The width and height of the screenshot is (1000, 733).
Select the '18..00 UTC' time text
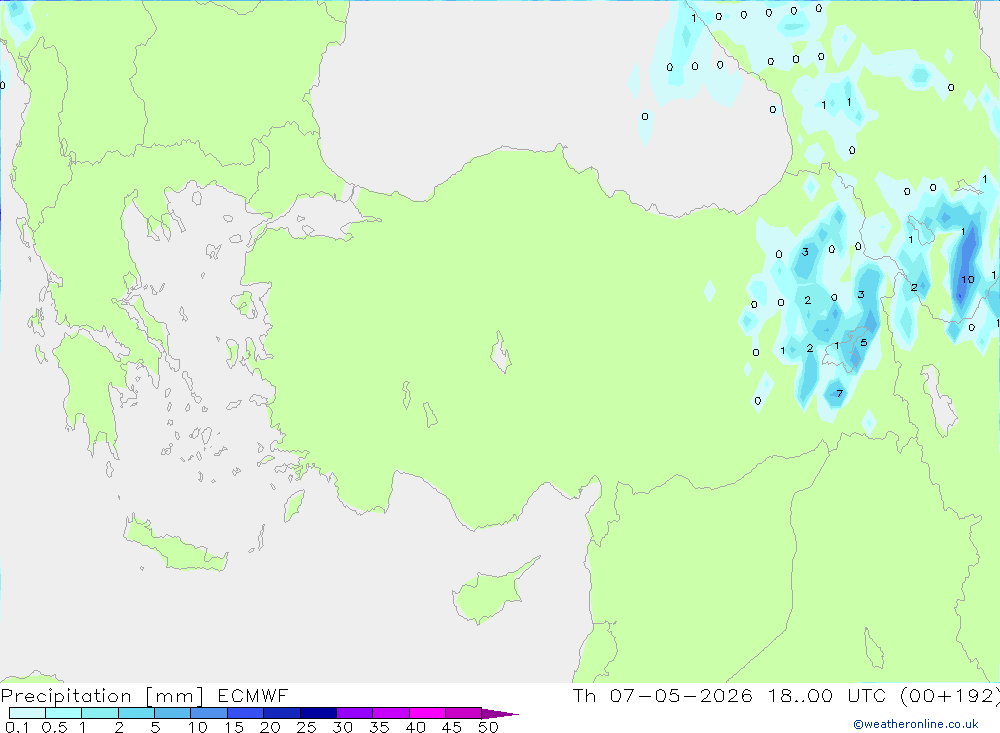(x=827, y=695)
